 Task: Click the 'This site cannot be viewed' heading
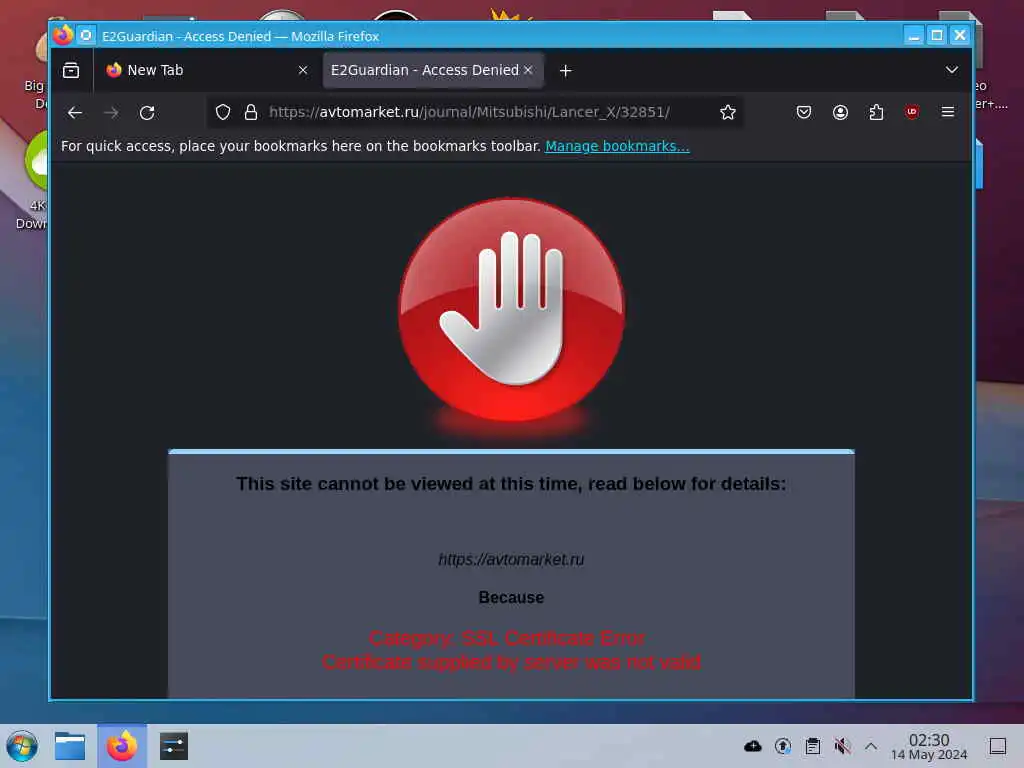511,484
